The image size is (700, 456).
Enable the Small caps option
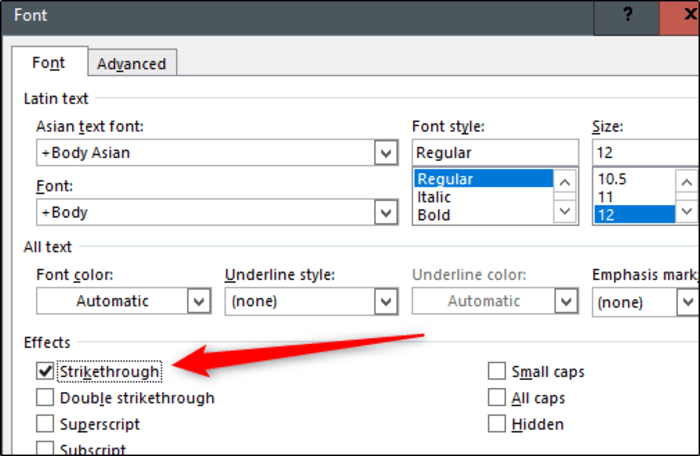click(497, 371)
